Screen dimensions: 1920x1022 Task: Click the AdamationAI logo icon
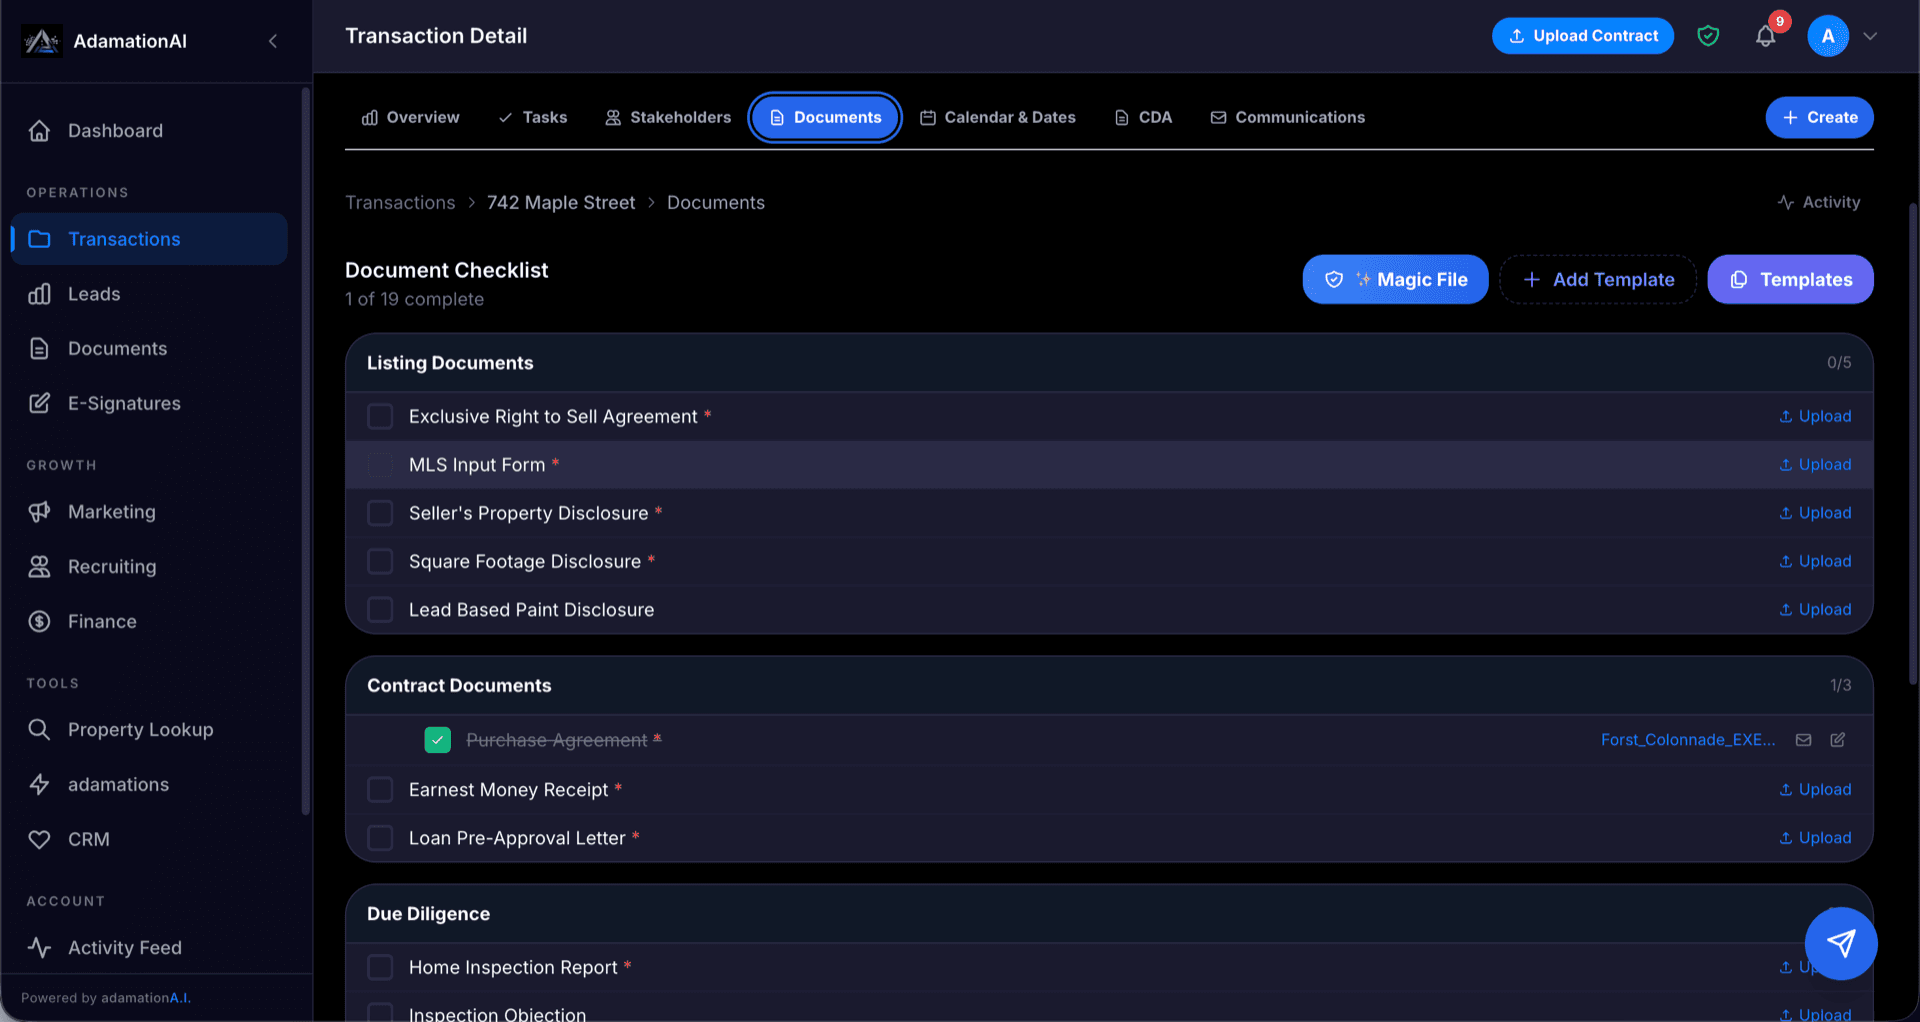[41, 41]
